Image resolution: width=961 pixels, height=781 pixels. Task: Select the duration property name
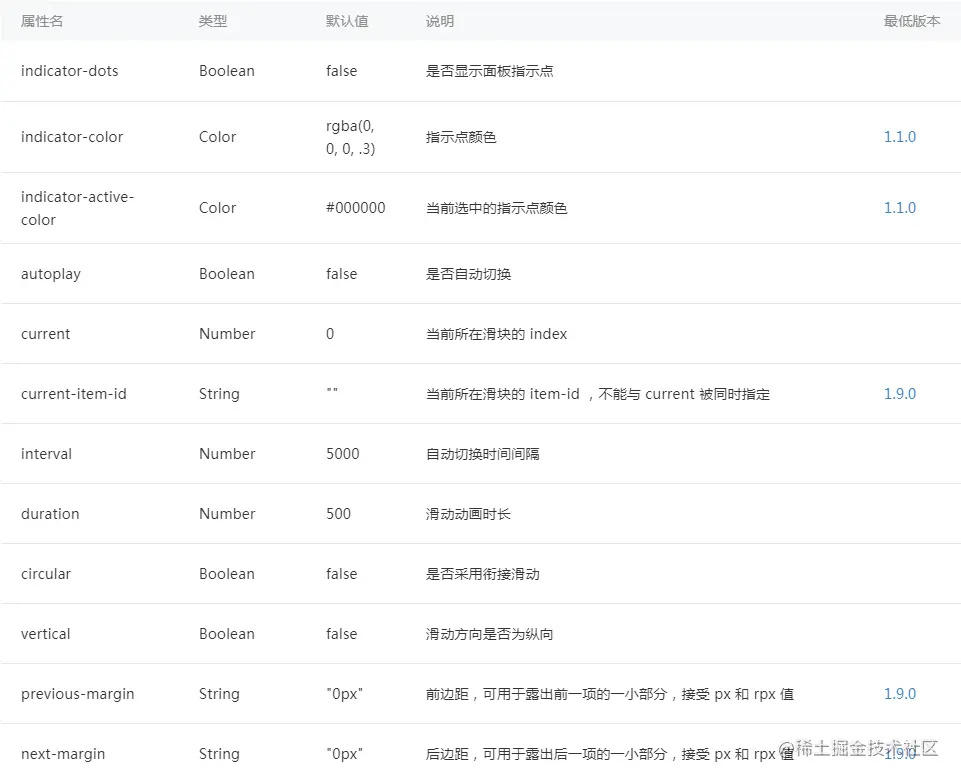pos(50,514)
